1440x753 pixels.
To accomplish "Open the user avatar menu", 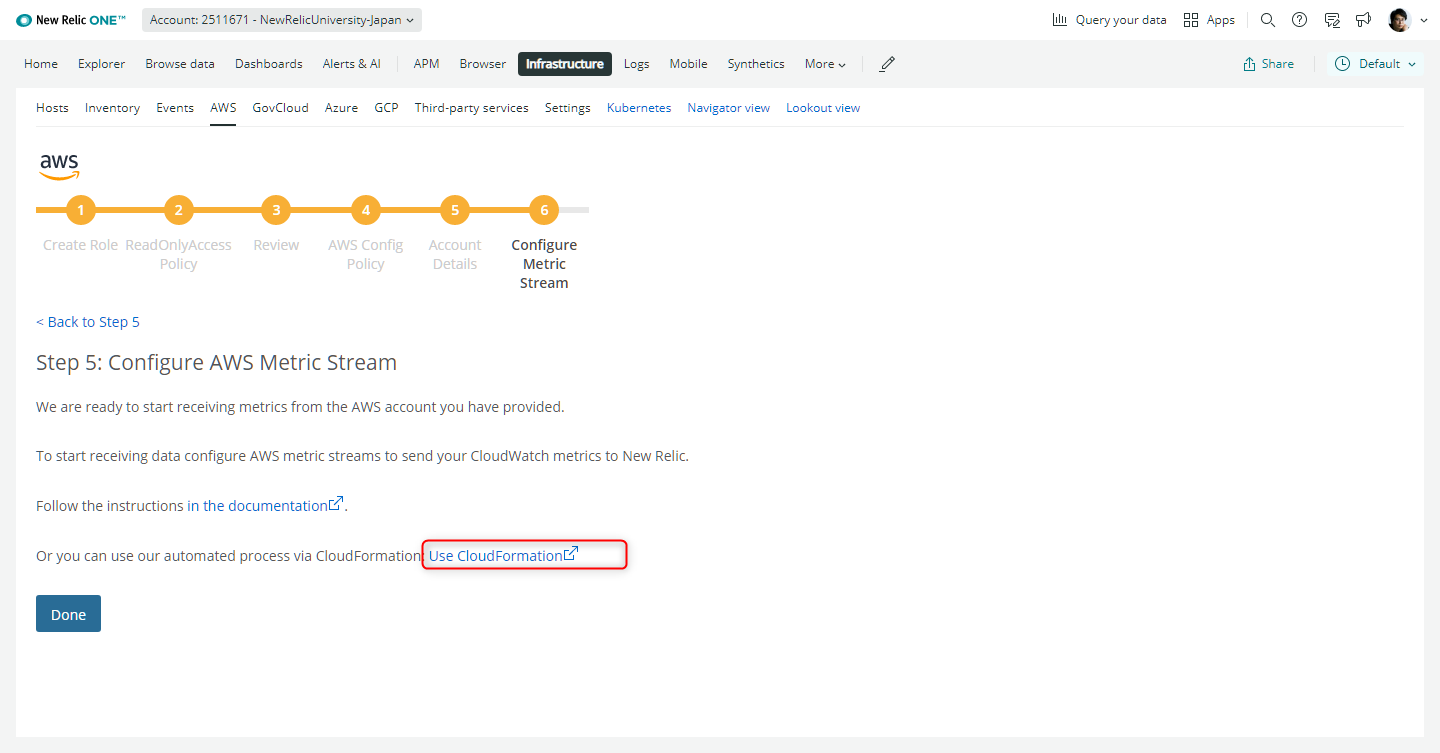I will click(1400, 20).
